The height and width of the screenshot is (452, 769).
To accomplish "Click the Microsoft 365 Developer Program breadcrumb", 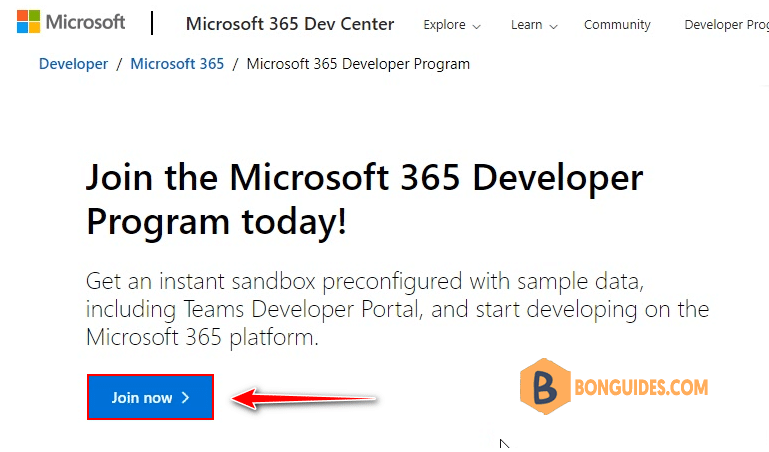I will point(358,64).
